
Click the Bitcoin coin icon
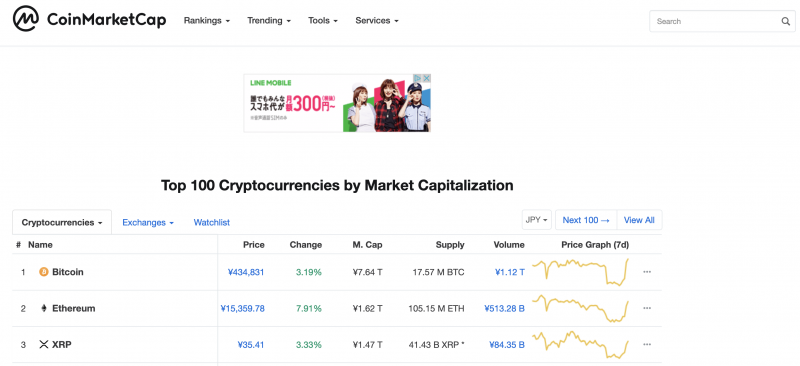coord(44,272)
